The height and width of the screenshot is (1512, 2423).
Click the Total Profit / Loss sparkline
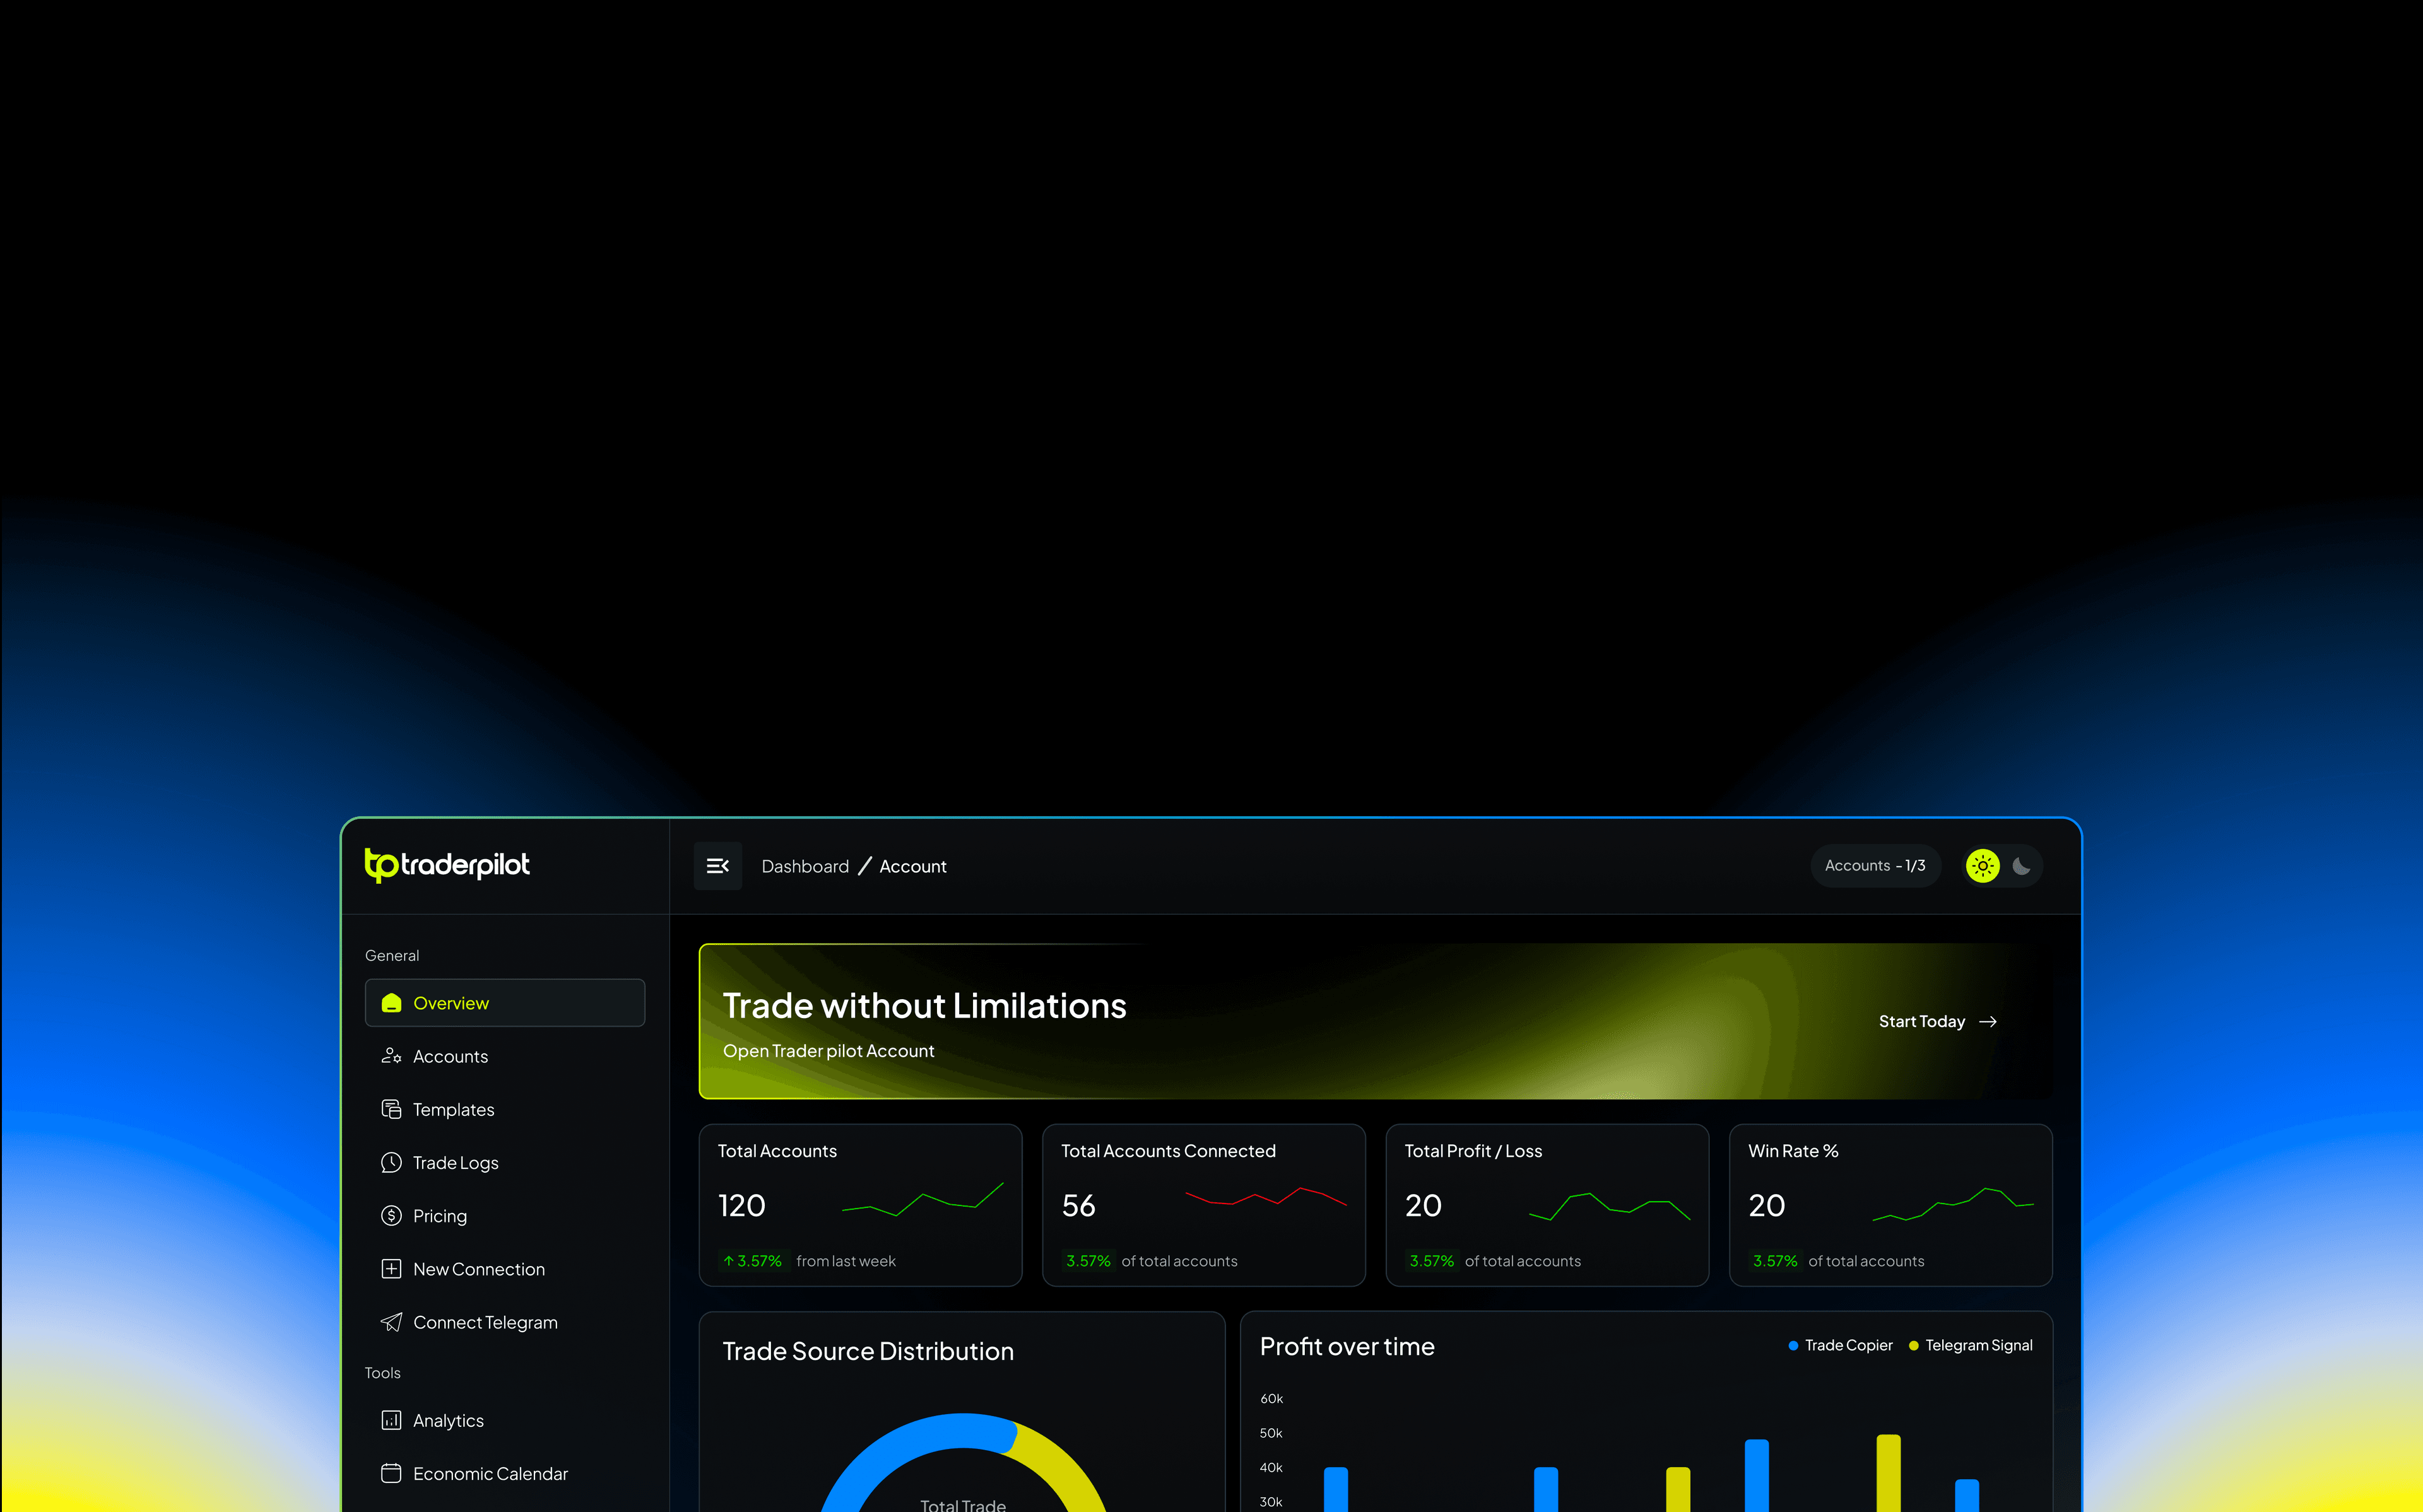pos(1610,1206)
